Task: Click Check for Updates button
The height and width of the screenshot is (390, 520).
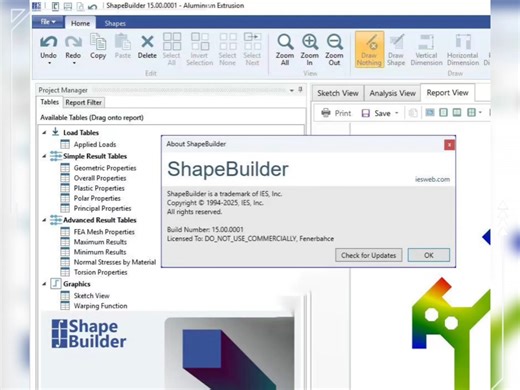Action: coord(368,255)
